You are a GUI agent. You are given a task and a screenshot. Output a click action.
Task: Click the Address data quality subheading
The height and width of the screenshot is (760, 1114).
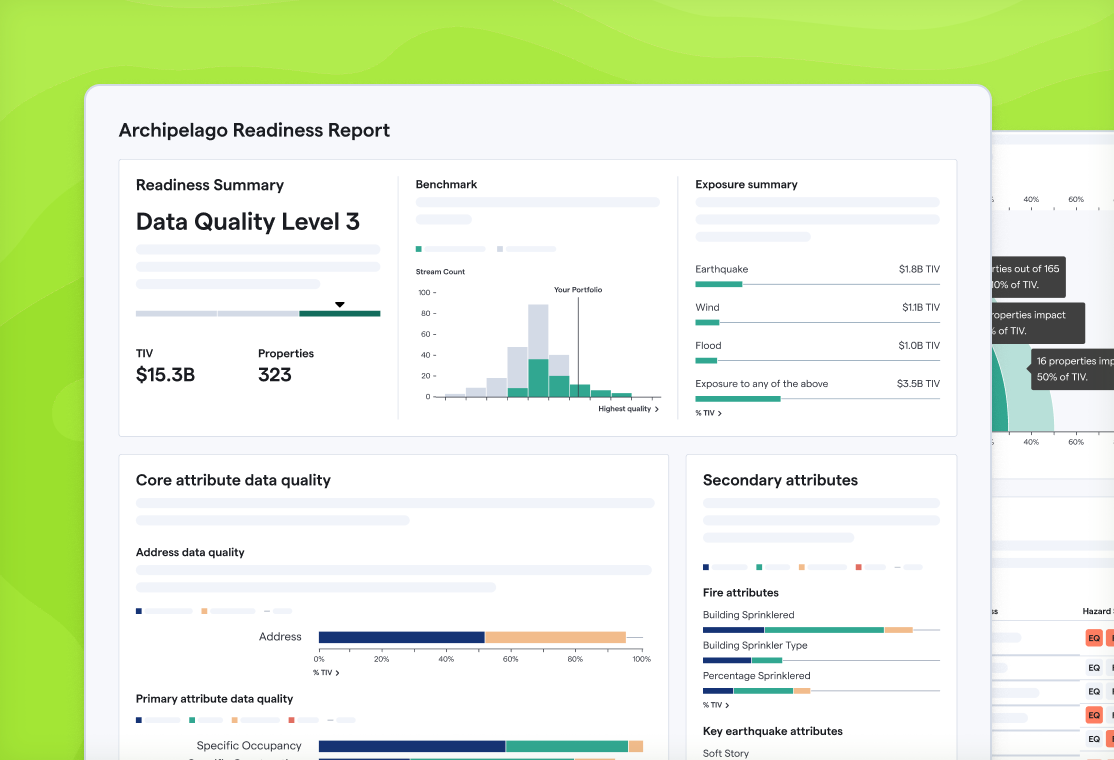tap(190, 552)
